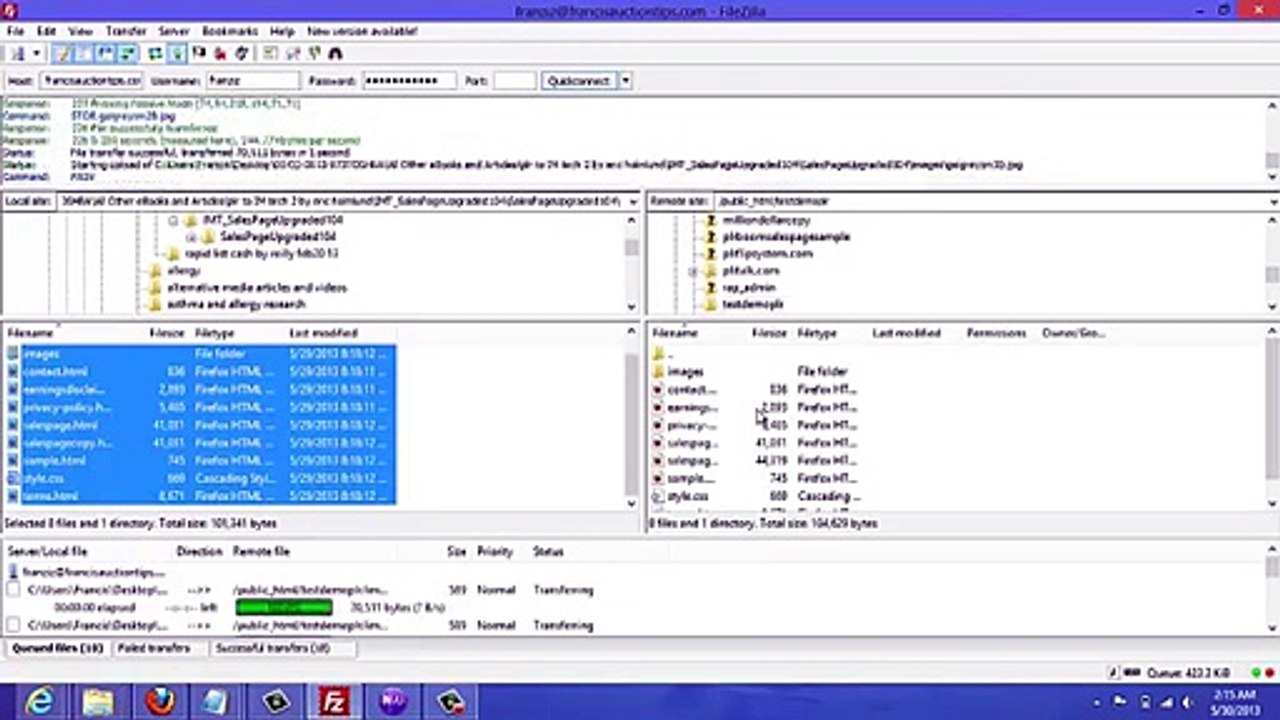The image size is (1280, 720).
Task: Sort local files by Filesize column
Action: point(167,333)
